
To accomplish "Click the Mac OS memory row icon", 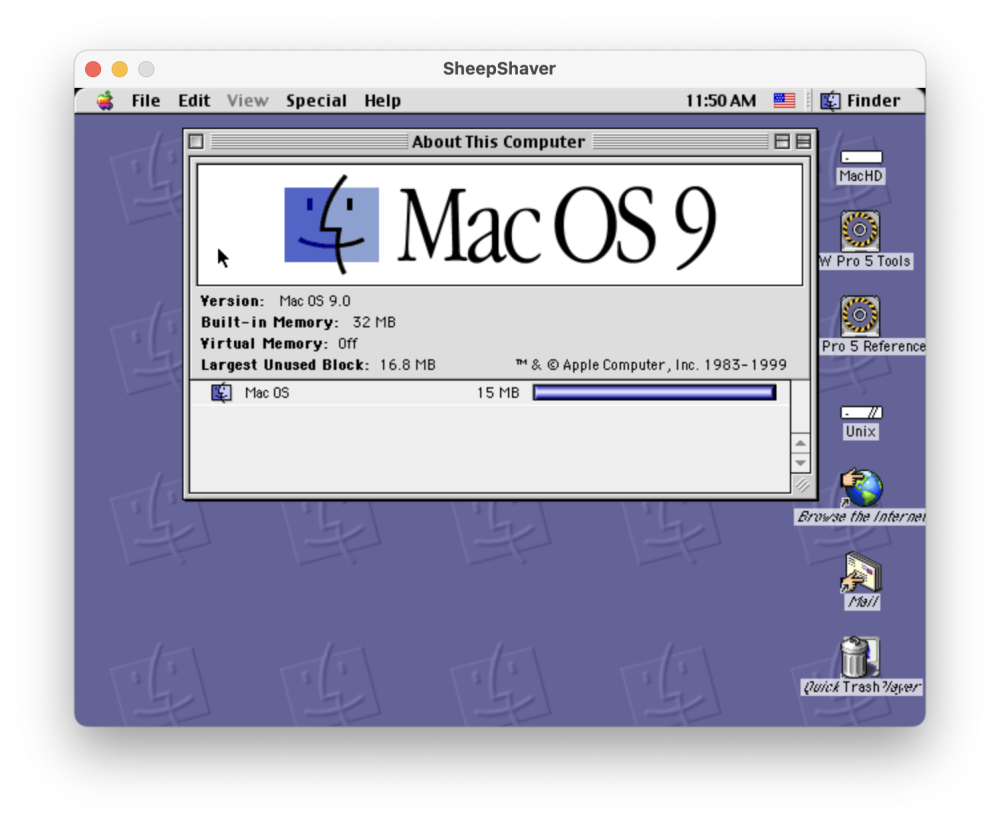I will (221, 393).
